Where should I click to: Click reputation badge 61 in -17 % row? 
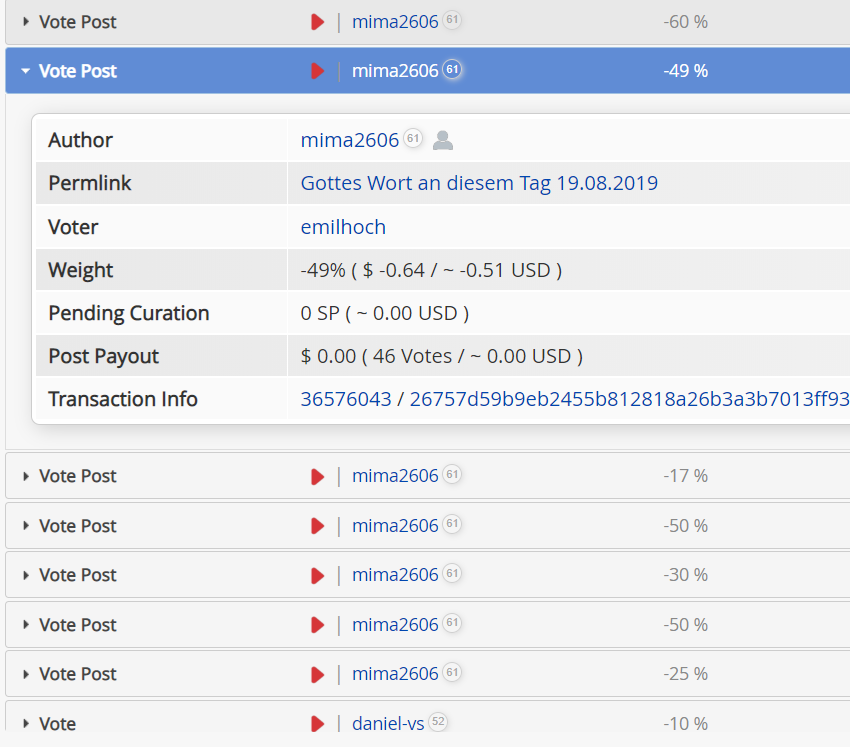point(452,474)
